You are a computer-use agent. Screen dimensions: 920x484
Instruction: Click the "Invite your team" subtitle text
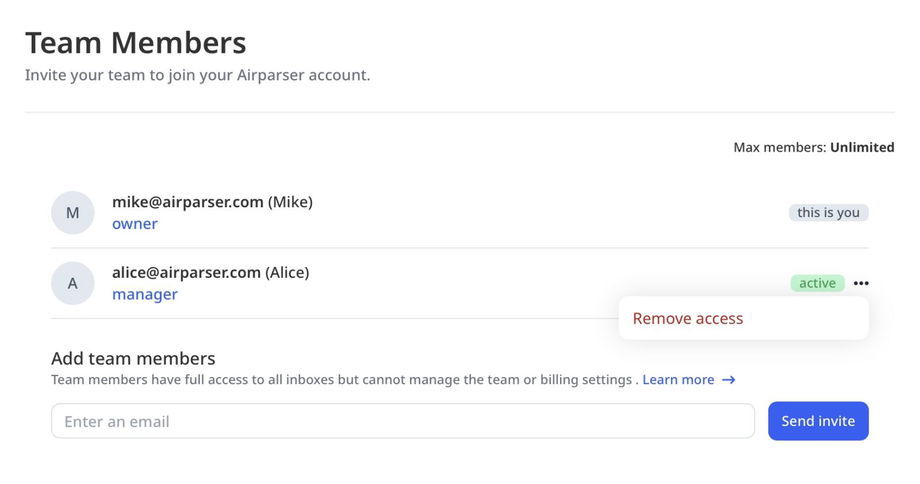[x=197, y=75]
